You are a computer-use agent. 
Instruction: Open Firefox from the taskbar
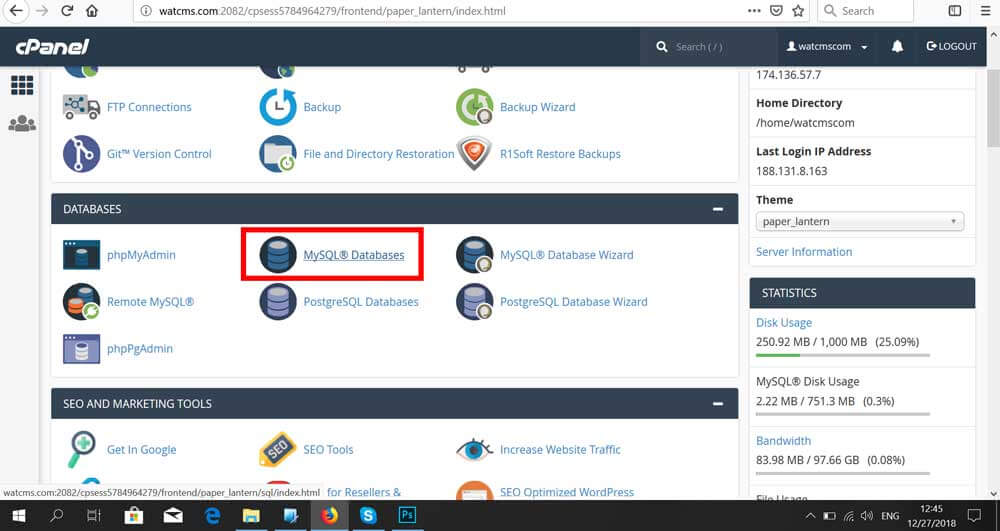(329, 515)
